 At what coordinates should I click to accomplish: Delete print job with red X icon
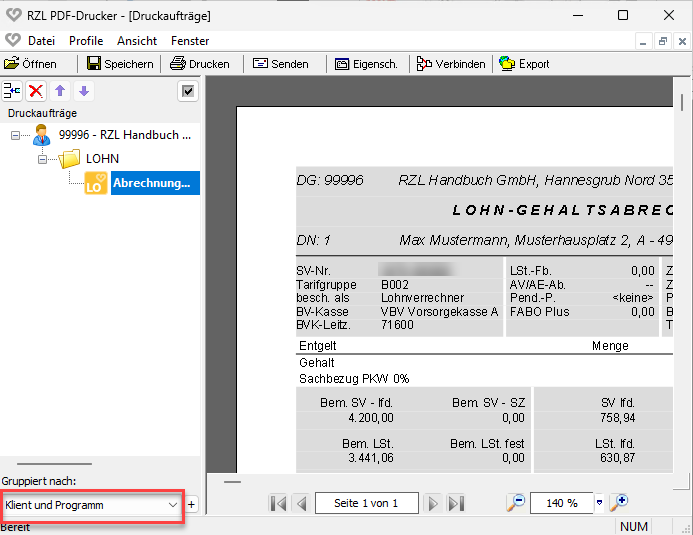pos(36,91)
